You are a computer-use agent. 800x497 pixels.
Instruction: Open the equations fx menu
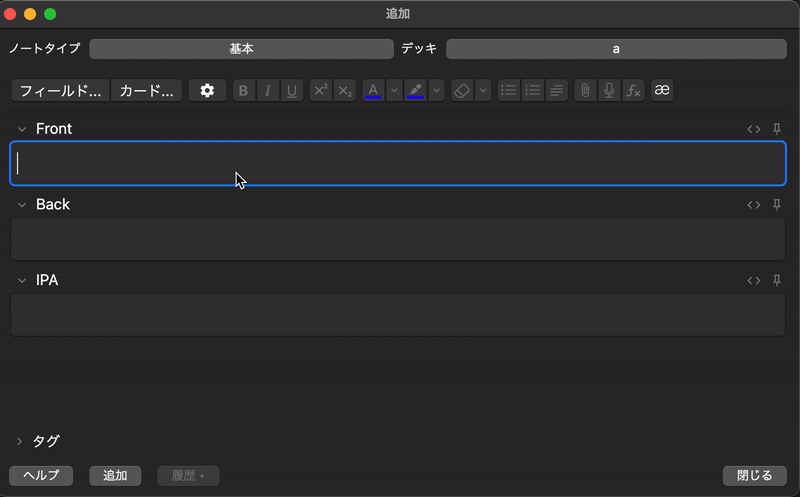pyautogui.click(x=632, y=90)
